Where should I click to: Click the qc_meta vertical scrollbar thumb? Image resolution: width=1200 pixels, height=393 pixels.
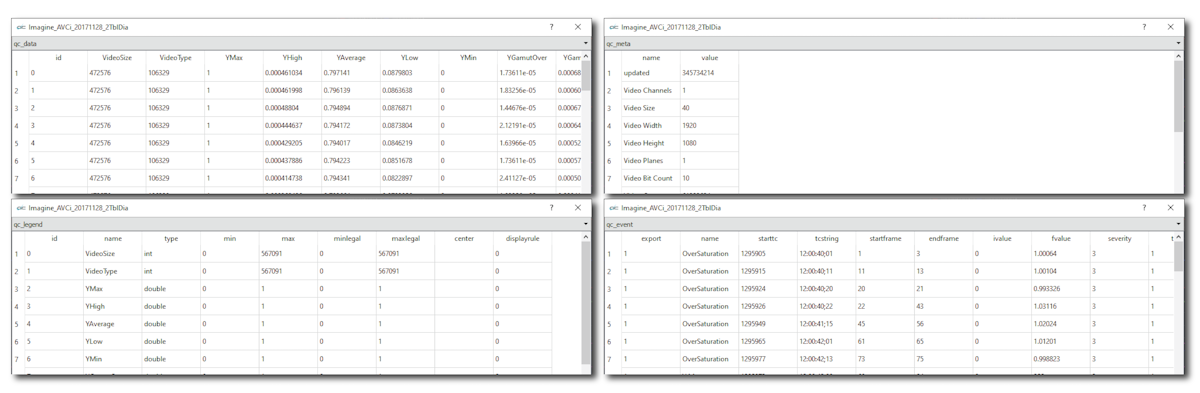point(1179,96)
